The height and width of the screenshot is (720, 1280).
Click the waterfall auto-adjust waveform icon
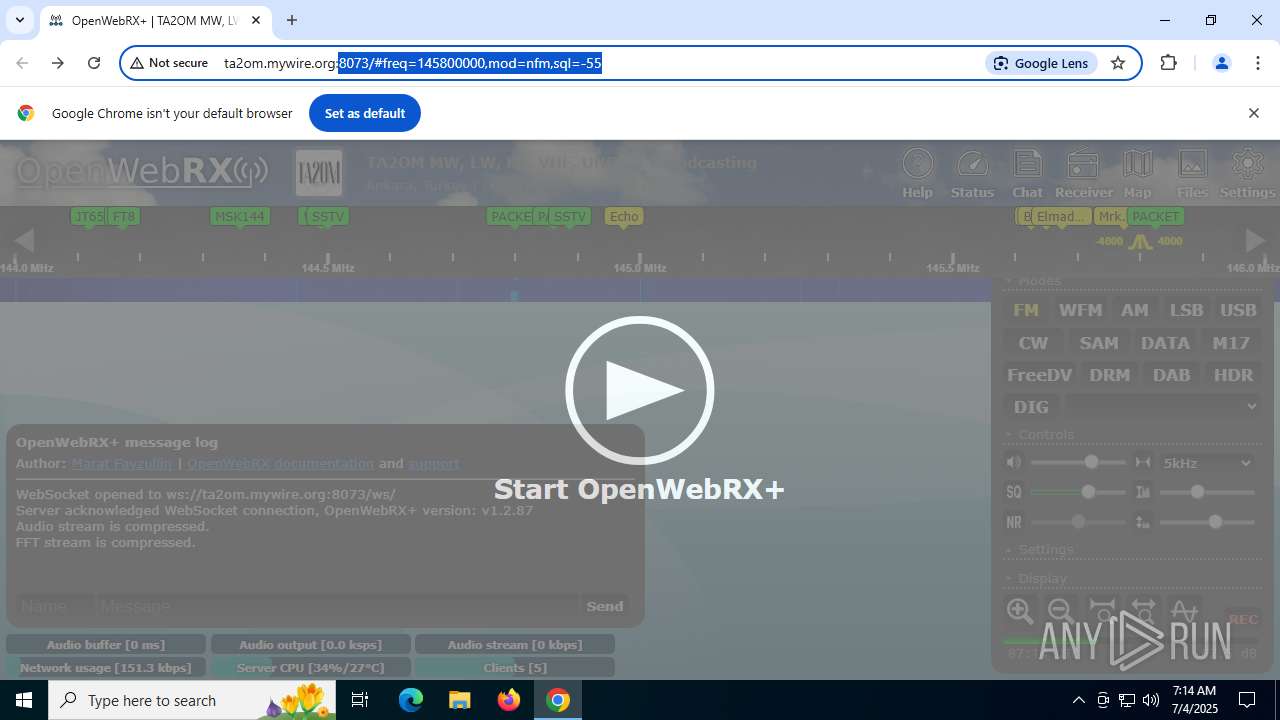coord(1184,611)
